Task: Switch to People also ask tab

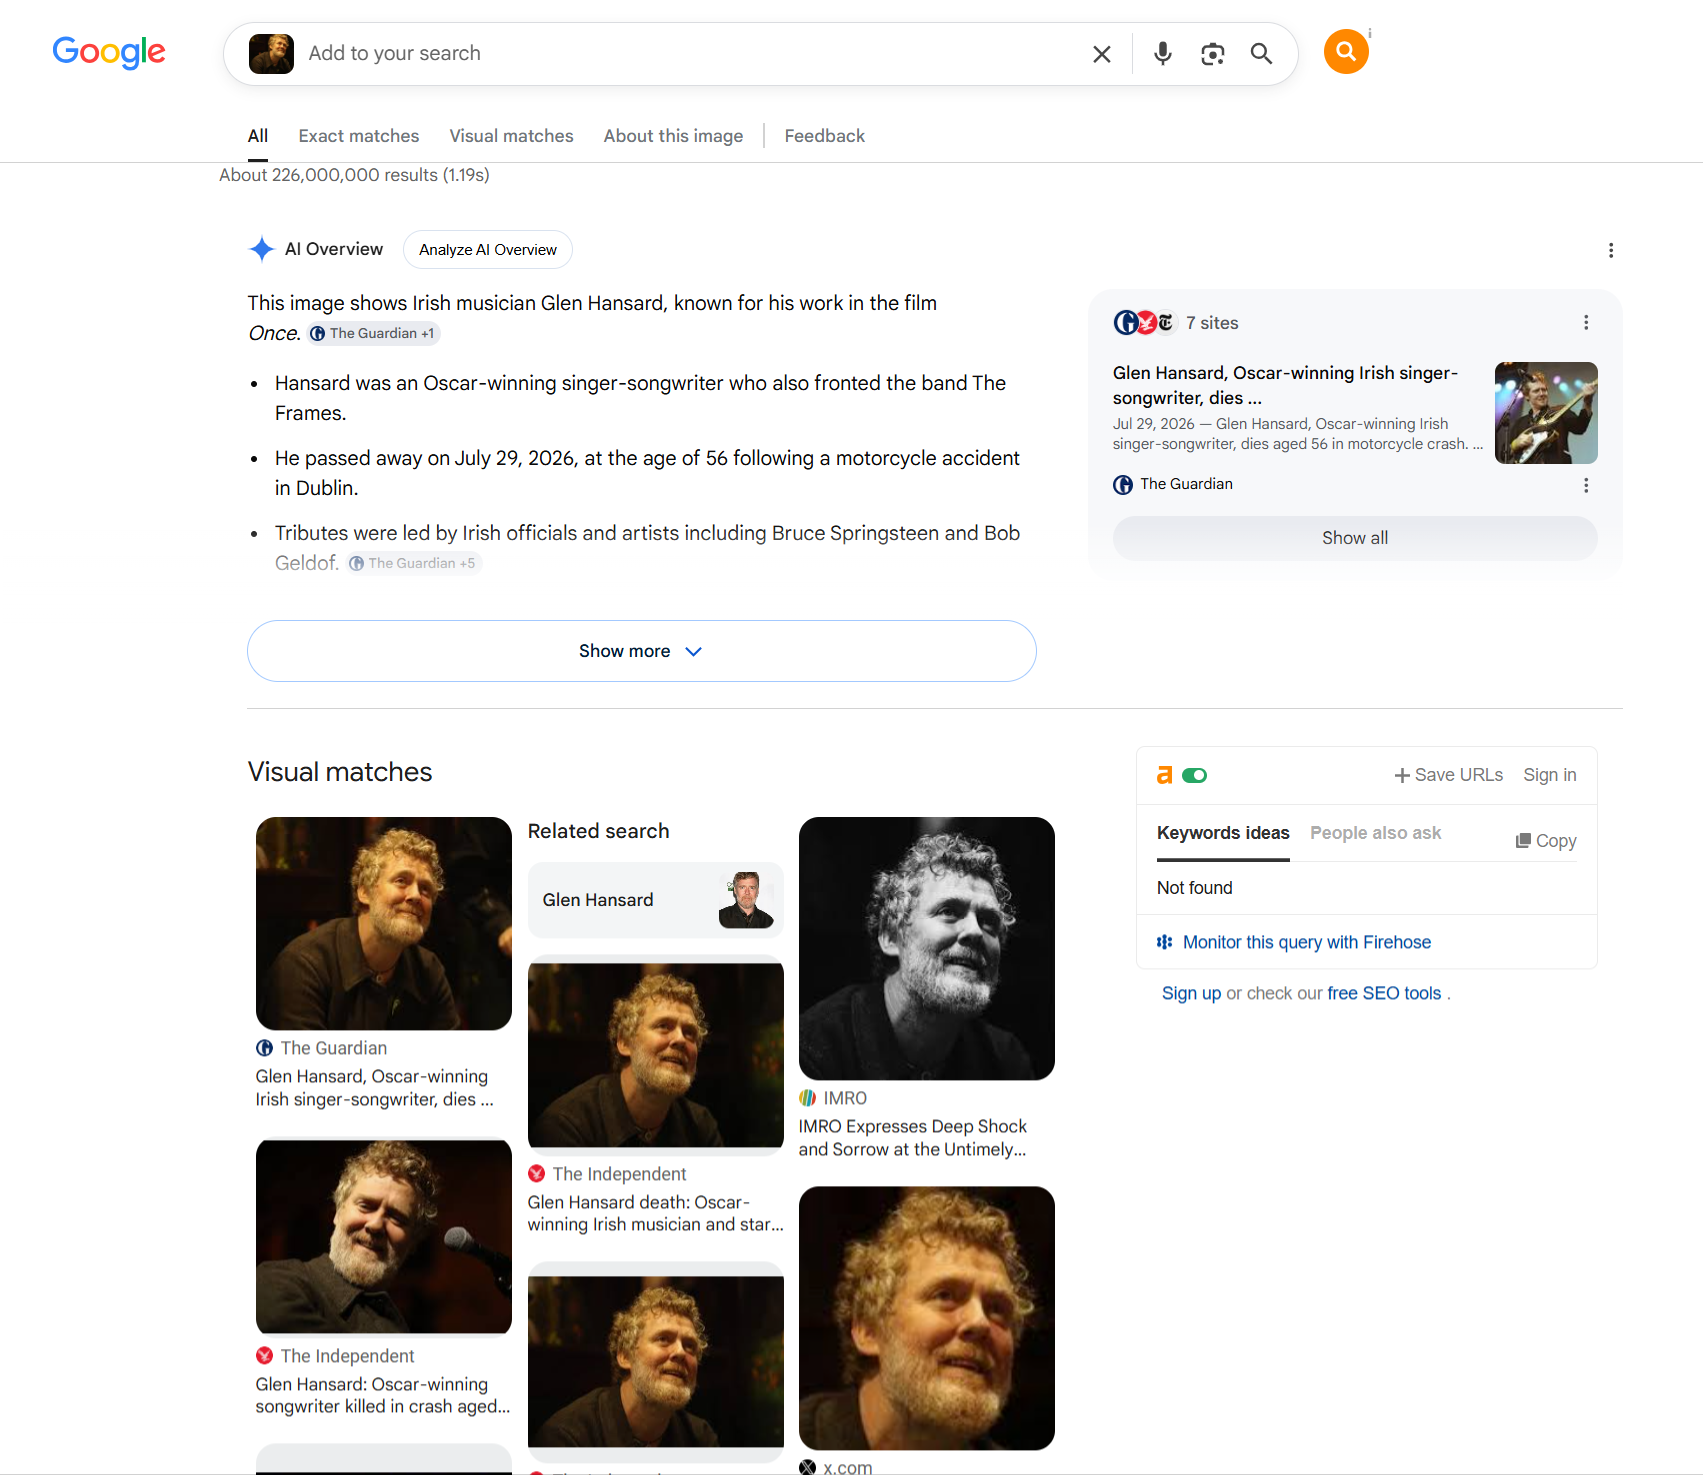Action: [1376, 833]
